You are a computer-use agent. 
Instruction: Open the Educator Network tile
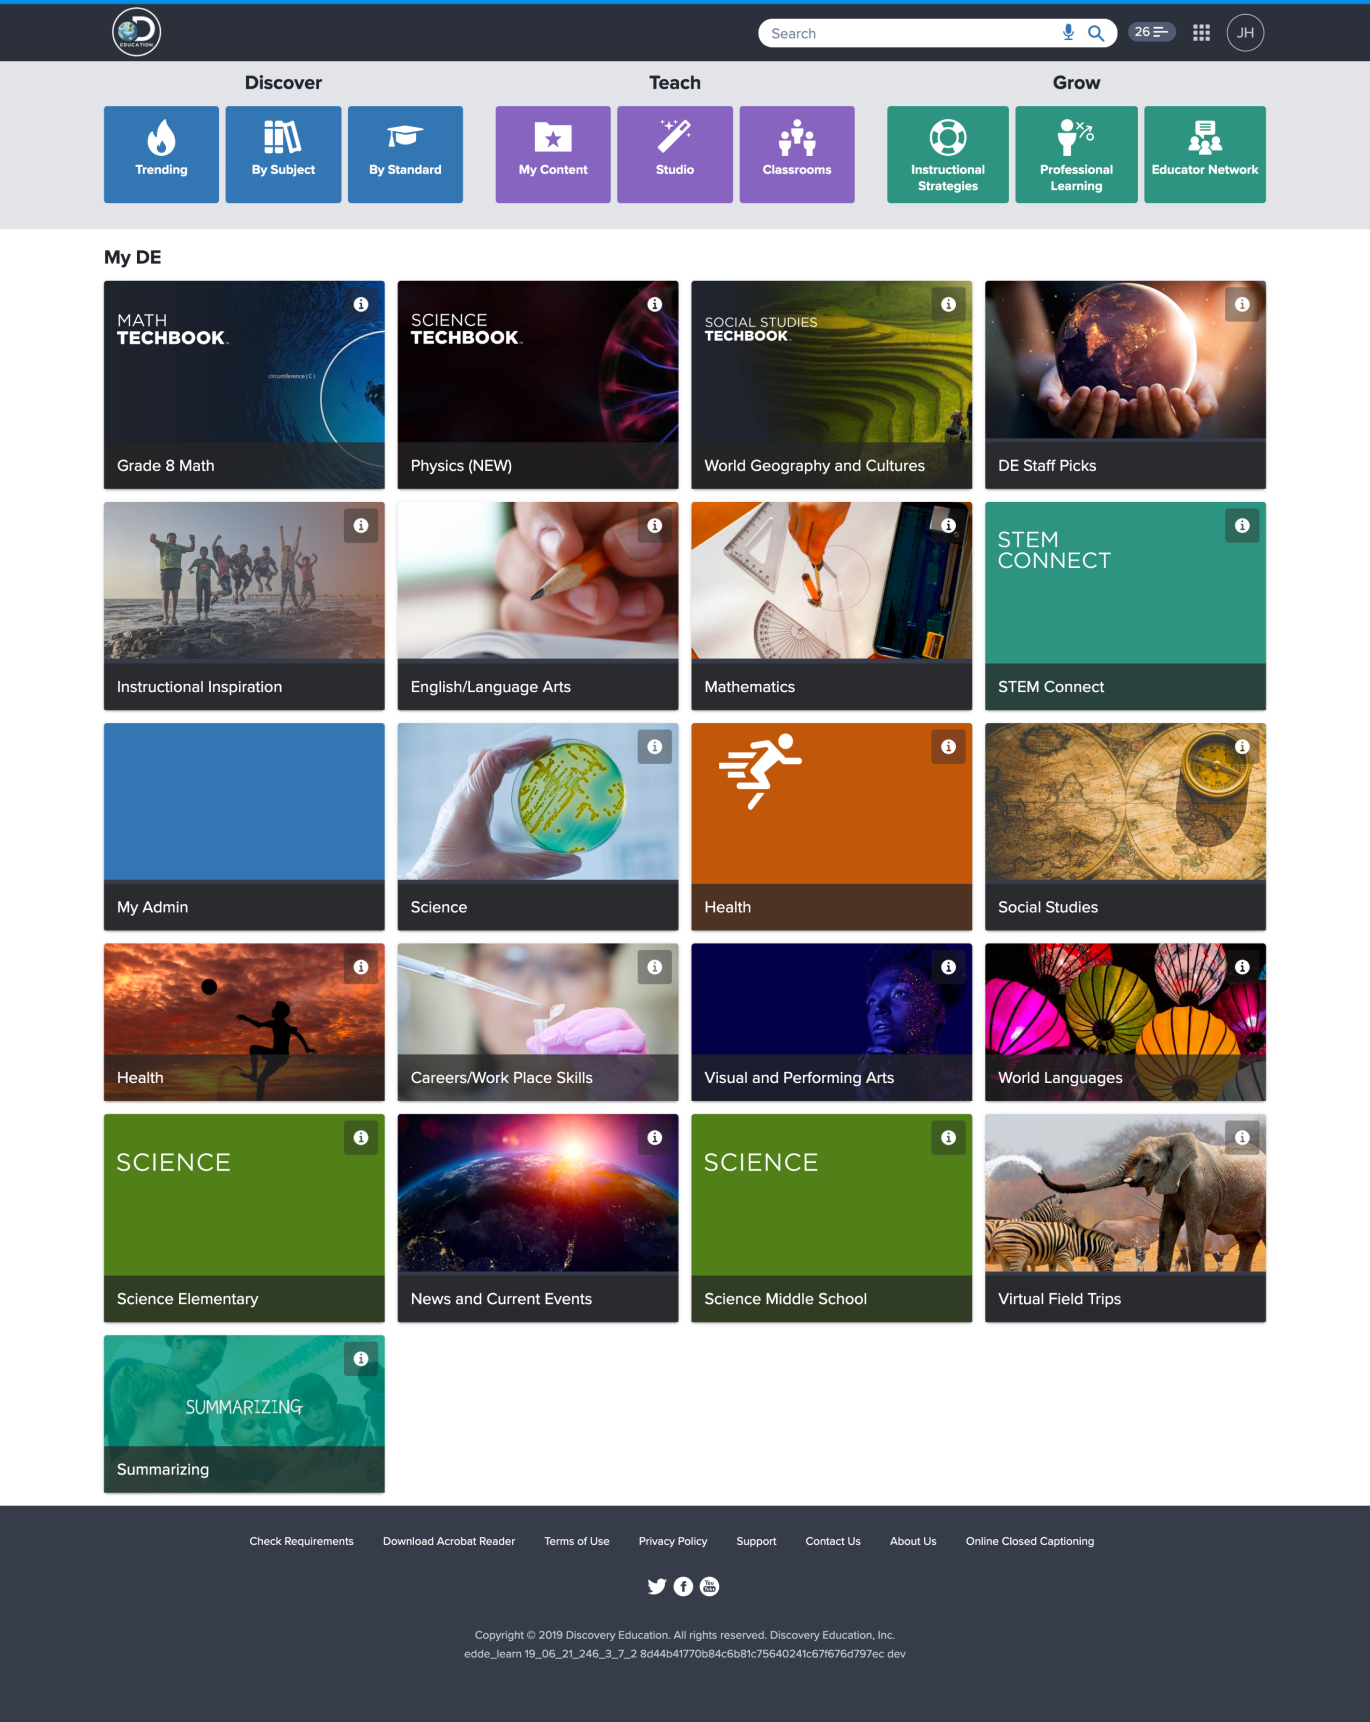(x=1205, y=155)
